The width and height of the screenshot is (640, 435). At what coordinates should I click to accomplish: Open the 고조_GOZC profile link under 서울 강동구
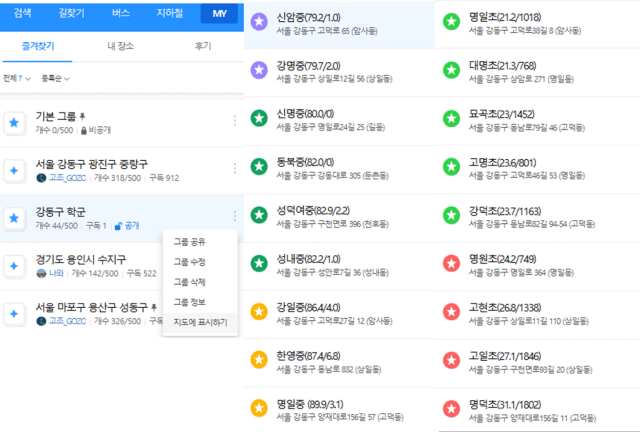[67, 178]
